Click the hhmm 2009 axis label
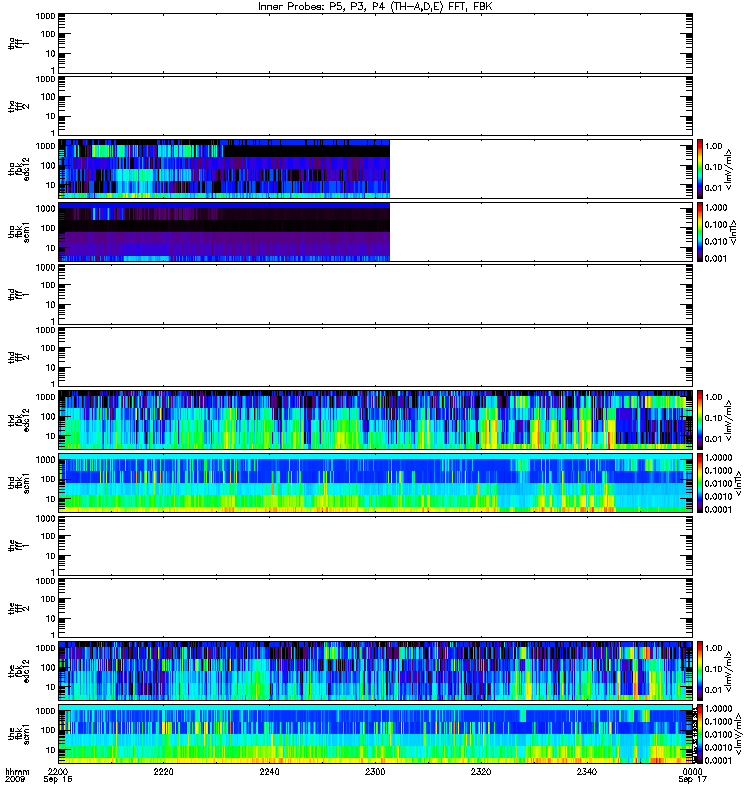750x800 pixels. [17, 775]
